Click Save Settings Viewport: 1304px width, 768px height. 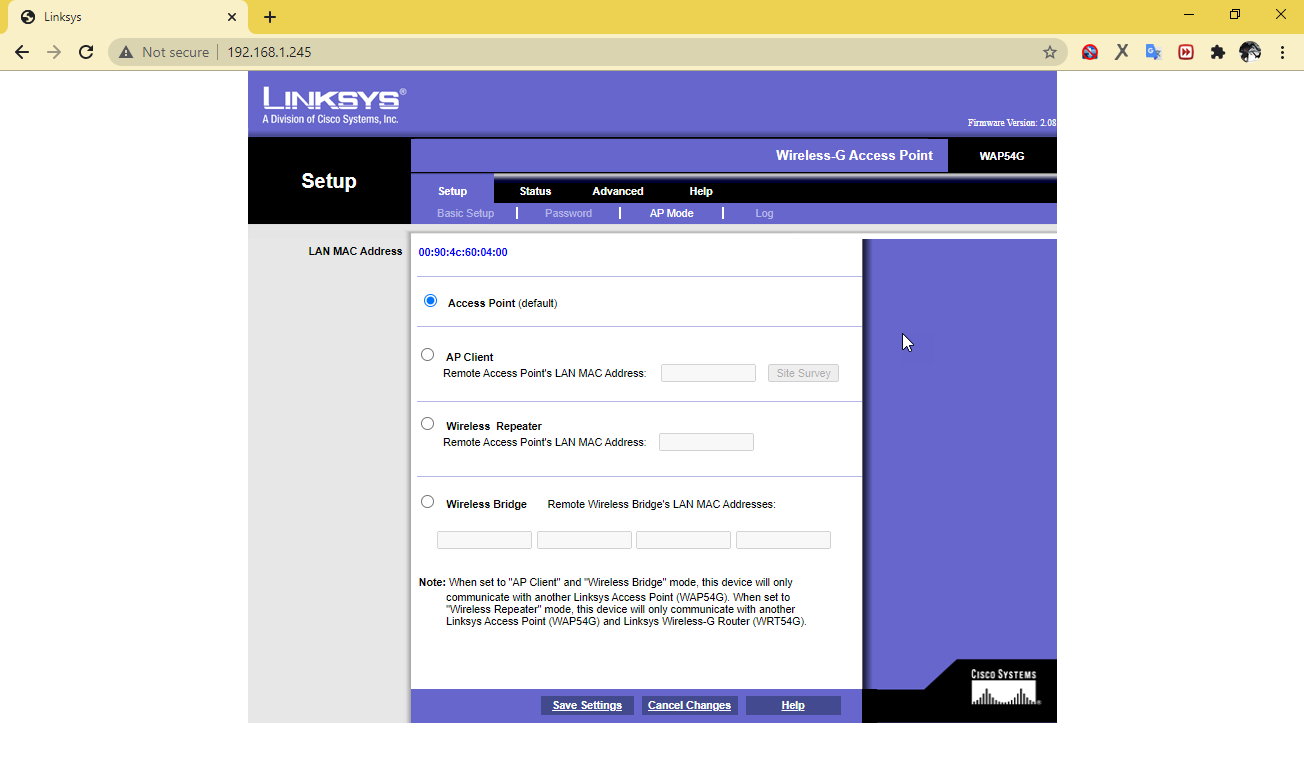587,705
